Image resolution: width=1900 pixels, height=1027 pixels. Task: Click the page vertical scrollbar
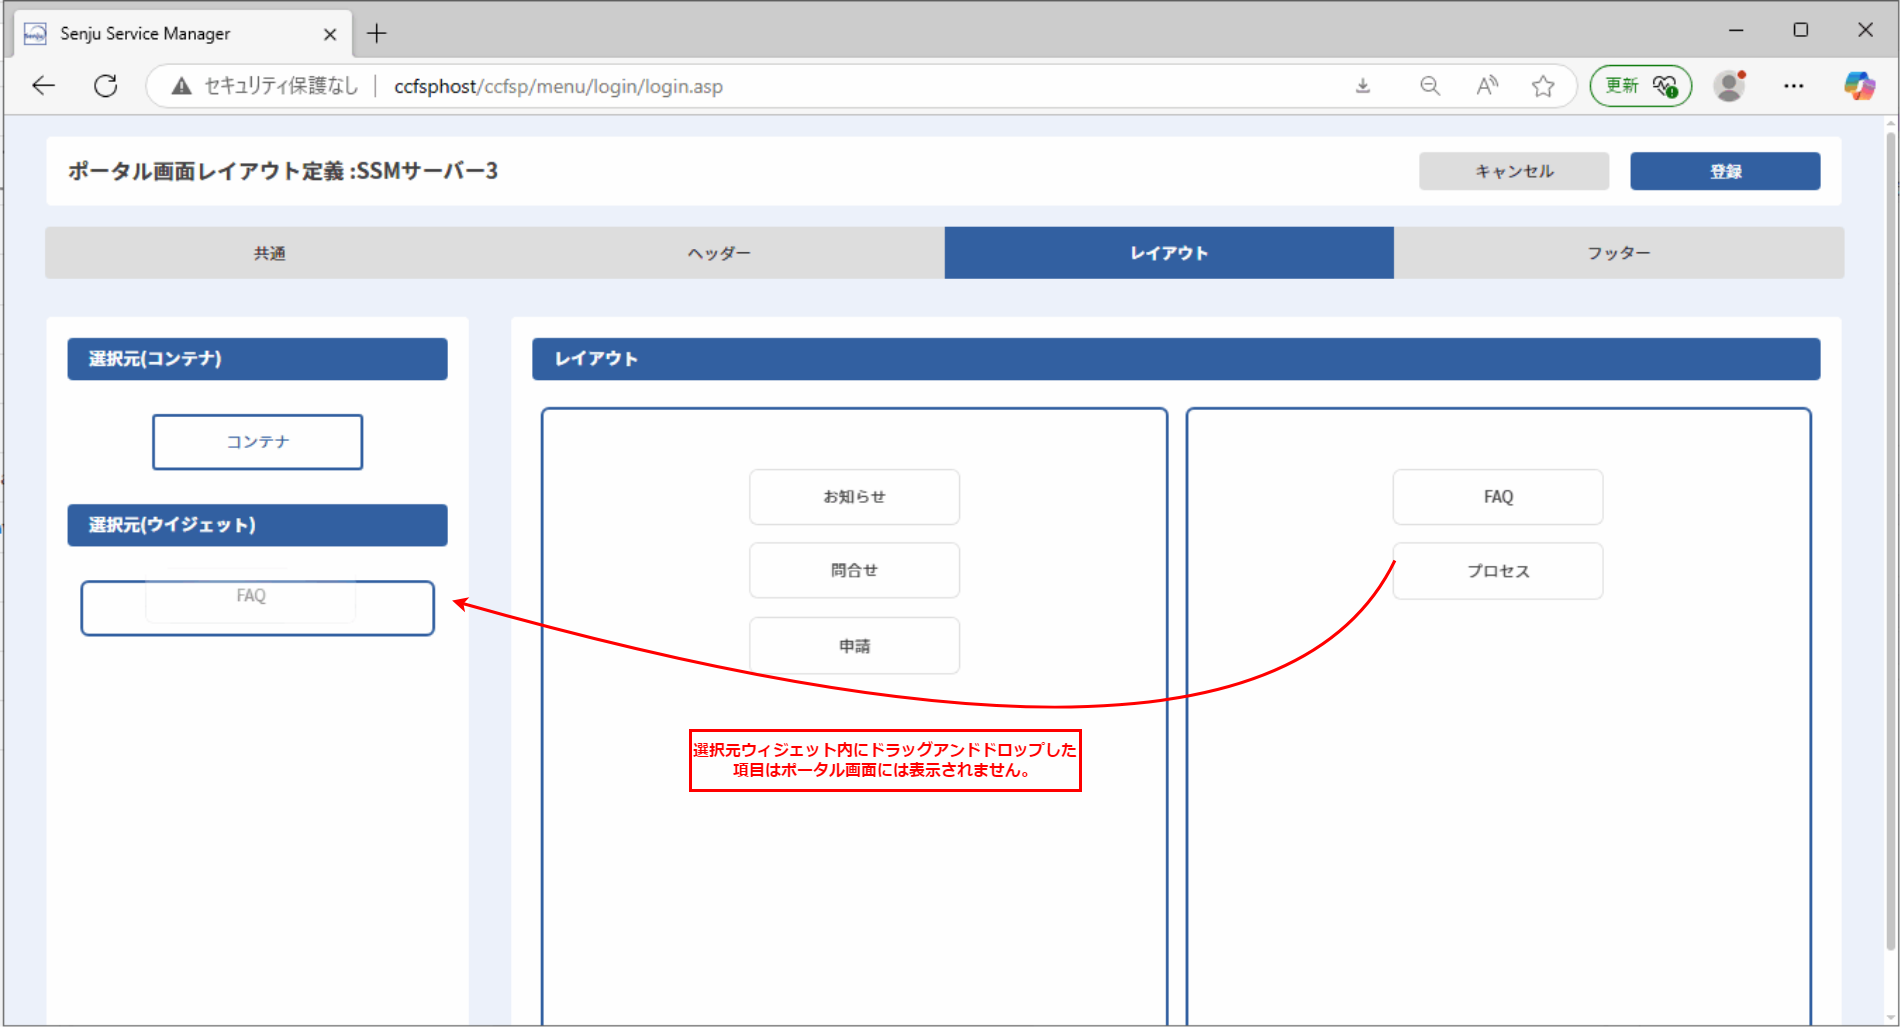tap(1890, 540)
